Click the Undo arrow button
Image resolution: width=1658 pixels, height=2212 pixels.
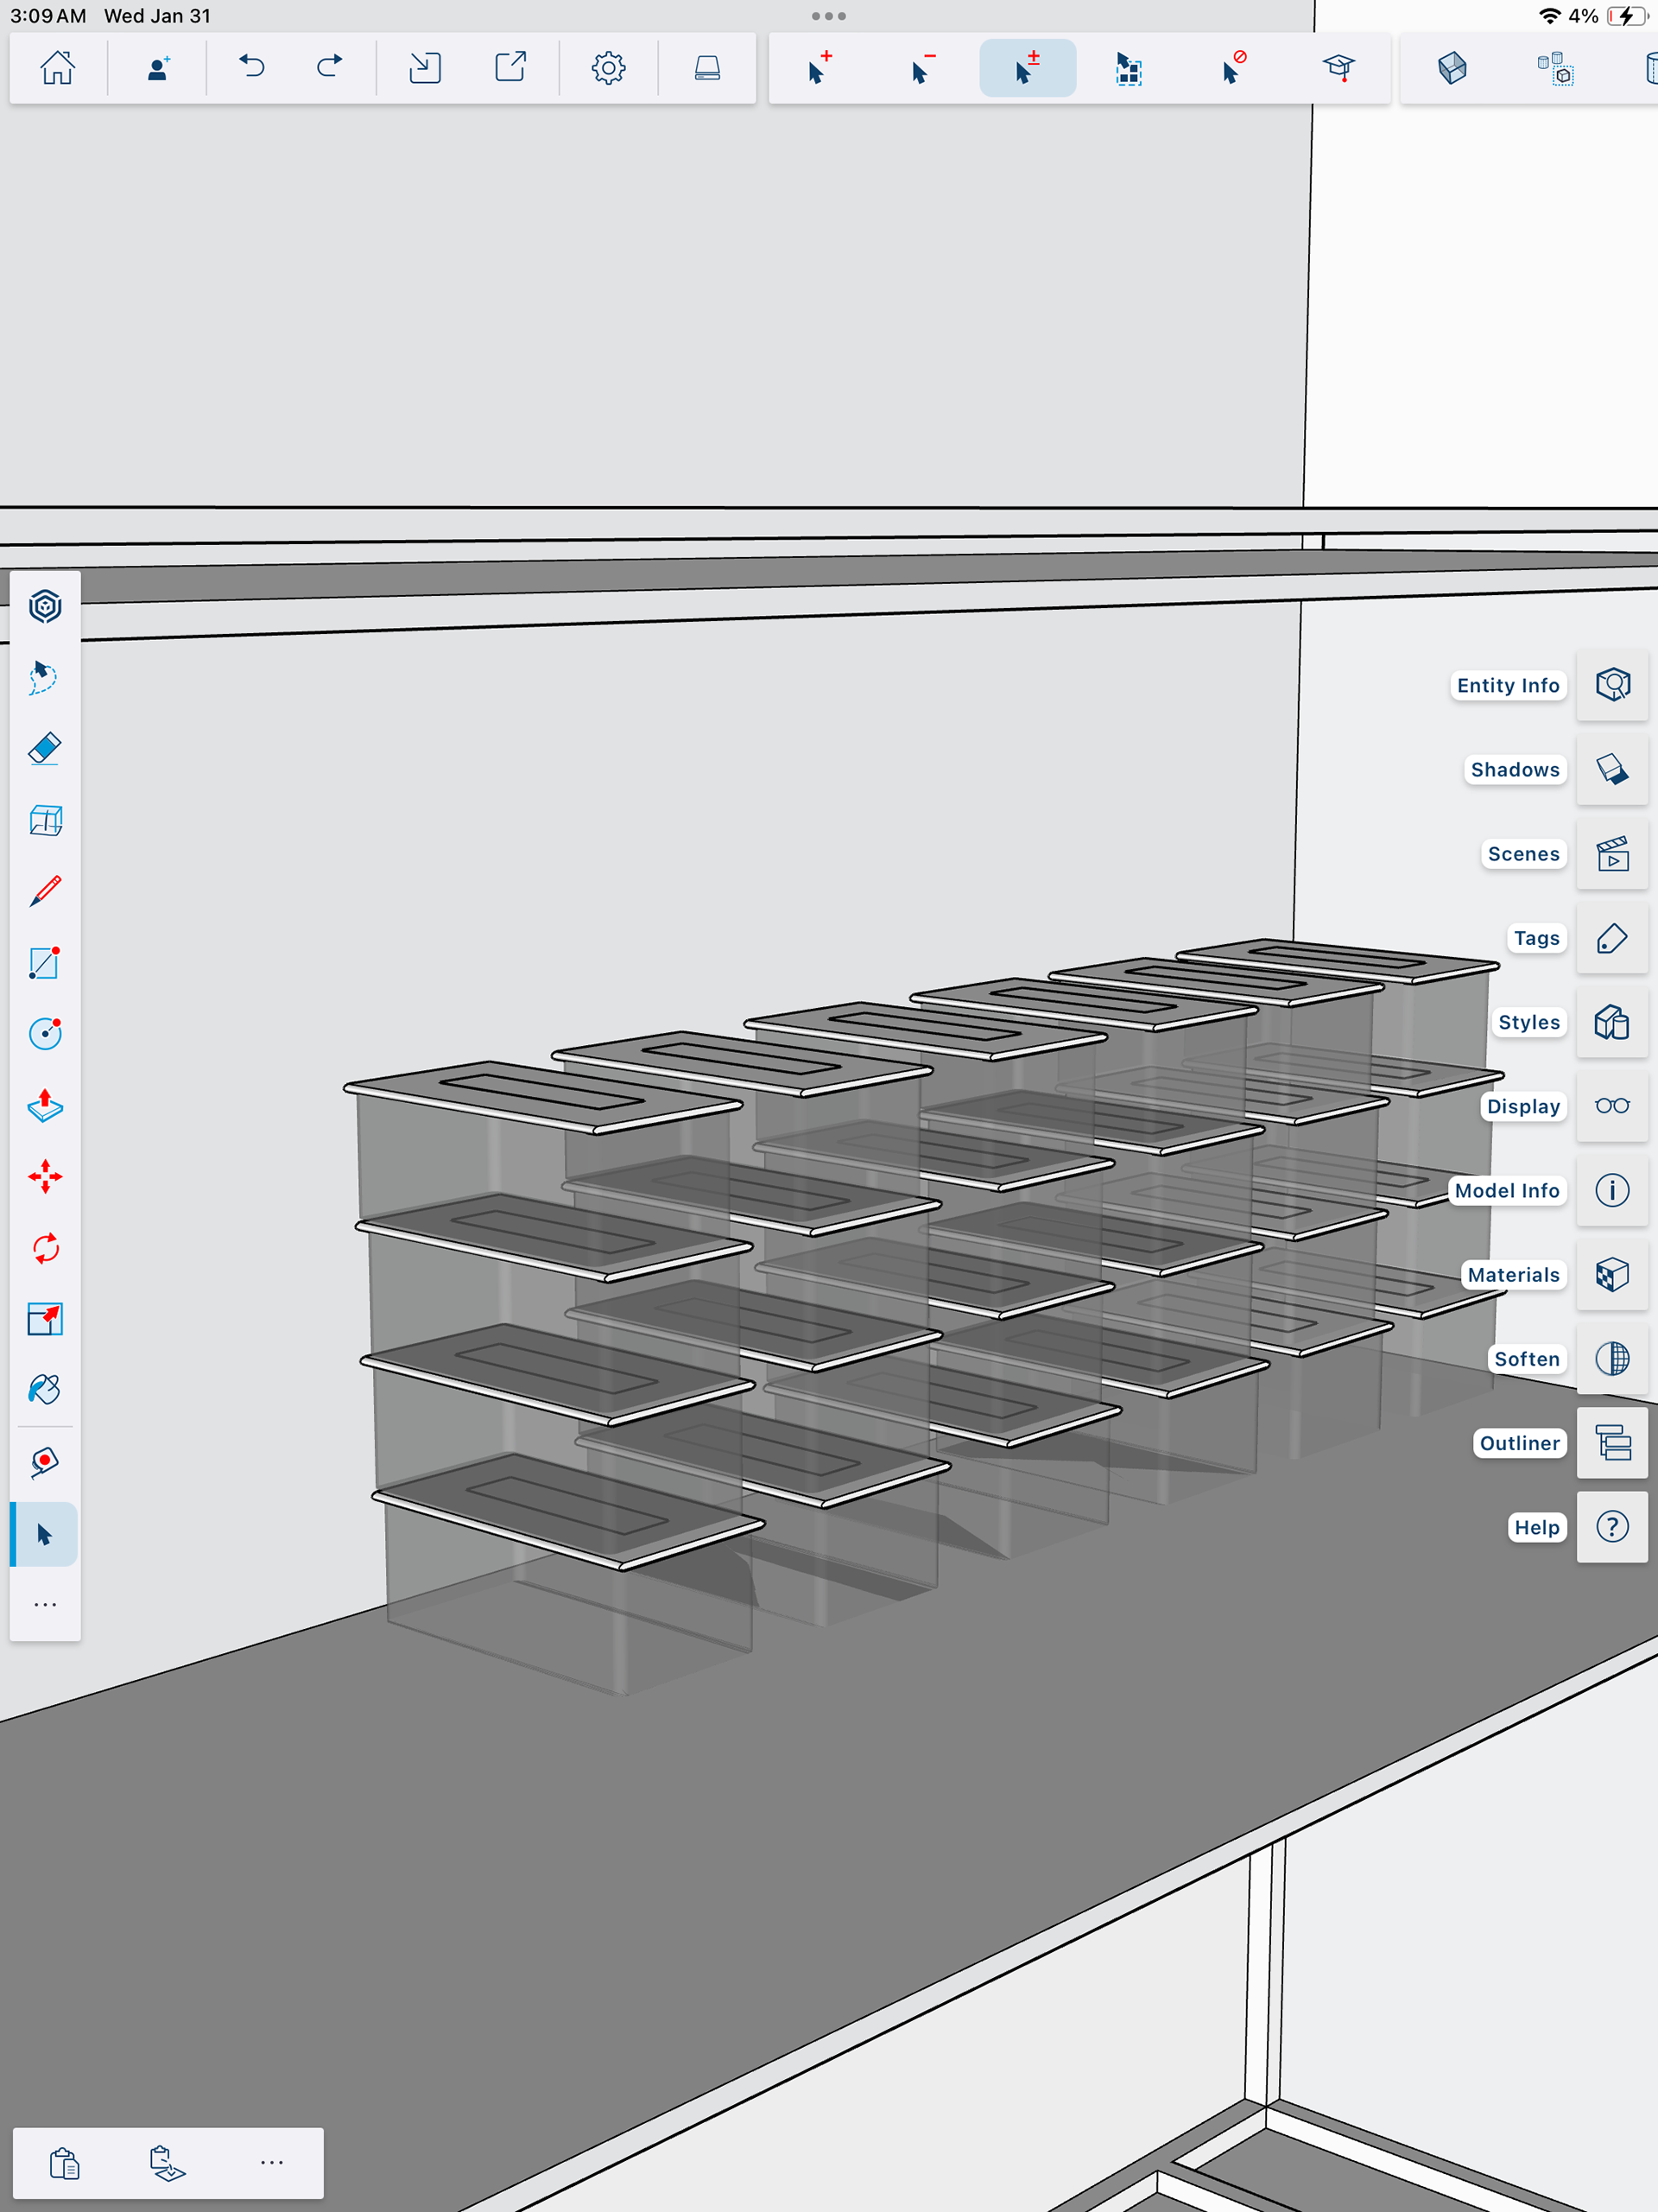[251, 68]
